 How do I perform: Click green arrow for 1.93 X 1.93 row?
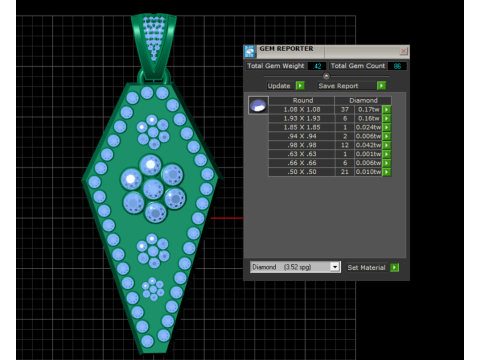click(x=386, y=118)
